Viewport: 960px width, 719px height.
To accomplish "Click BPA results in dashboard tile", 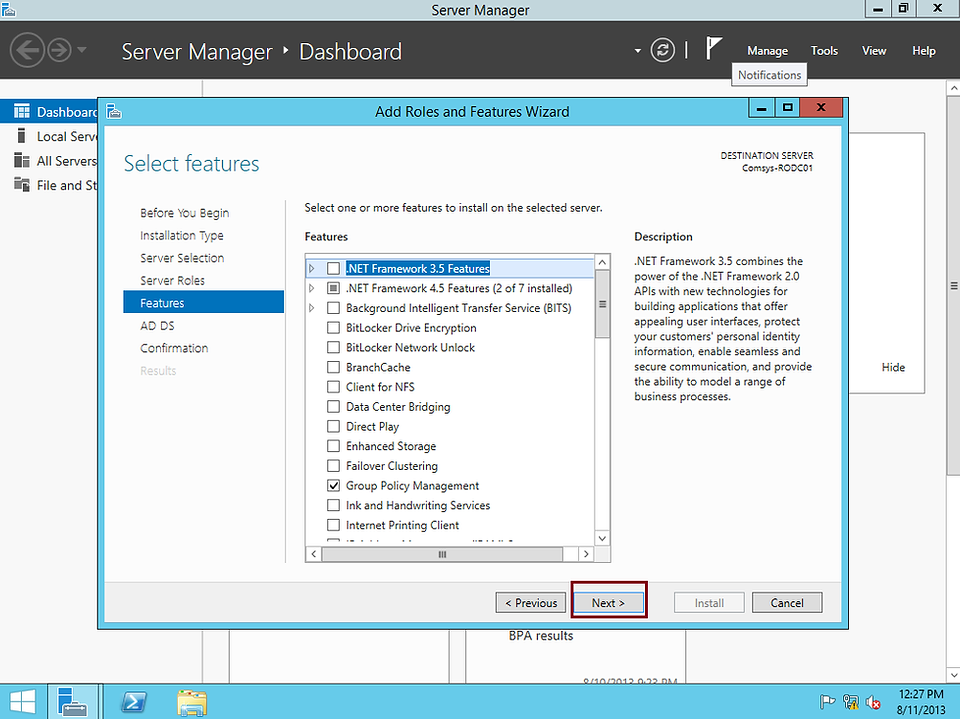I will pos(541,636).
